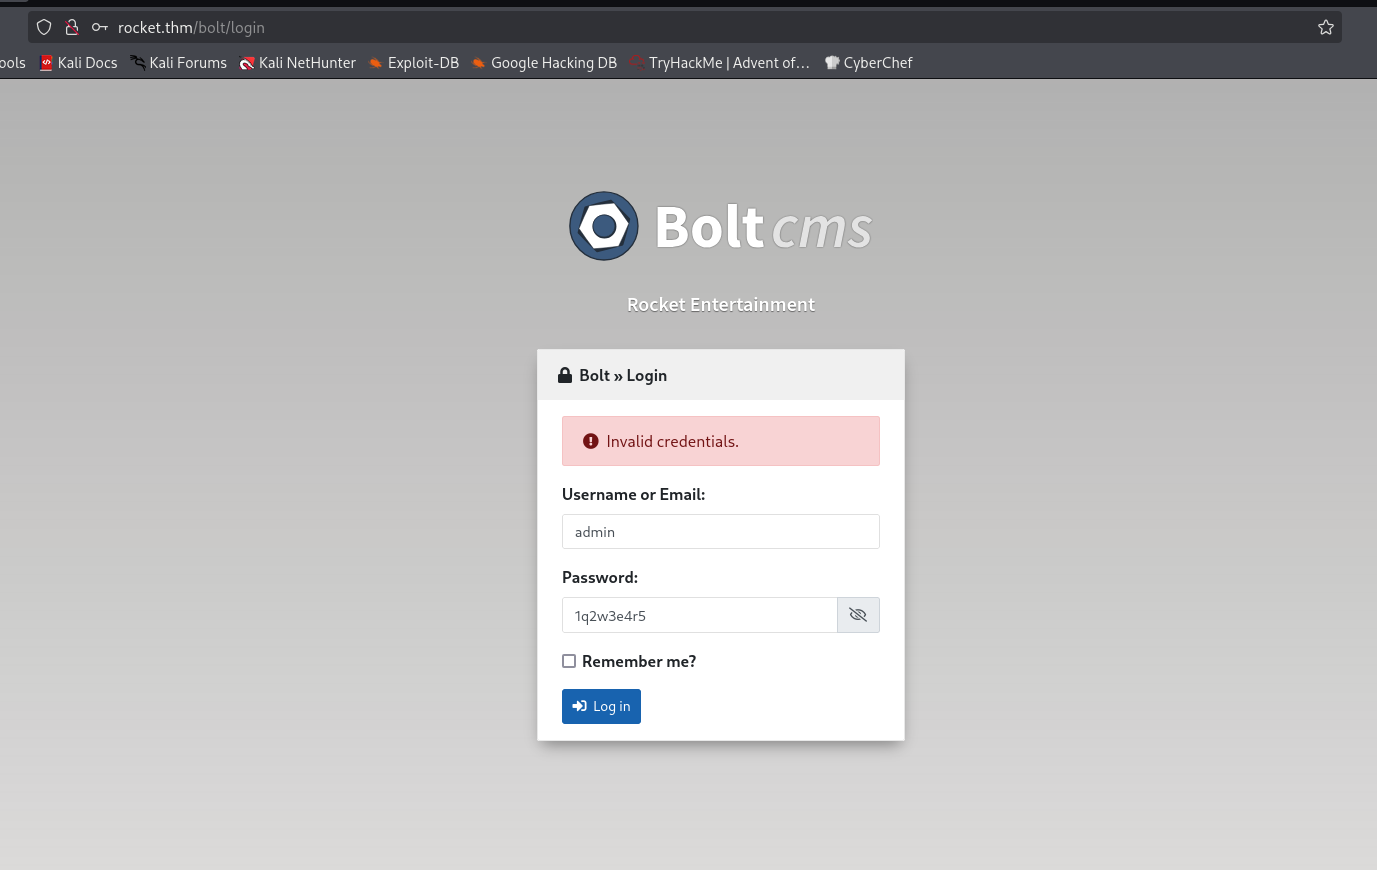Viewport: 1377px width, 870px height.
Task: Open the Exploit-DB bookmark
Action: point(413,62)
